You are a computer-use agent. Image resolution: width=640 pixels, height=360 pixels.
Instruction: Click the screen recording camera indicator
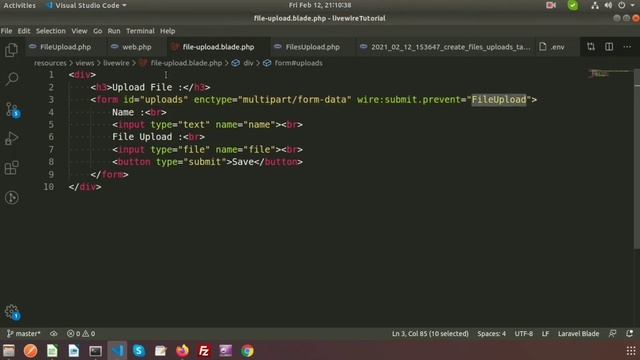point(551,5)
